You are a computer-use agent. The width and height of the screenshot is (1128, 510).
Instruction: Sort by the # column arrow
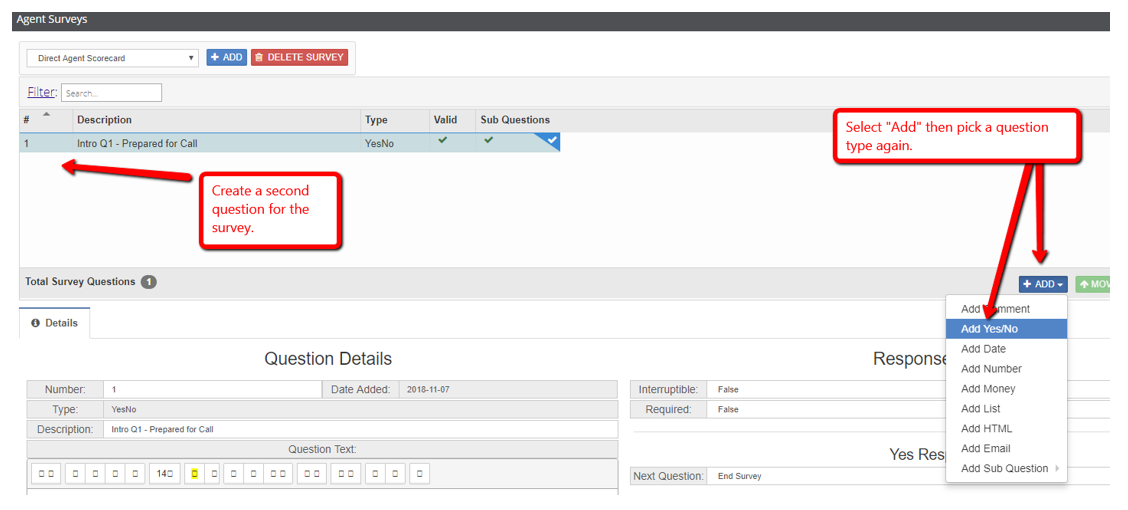tap(47, 114)
